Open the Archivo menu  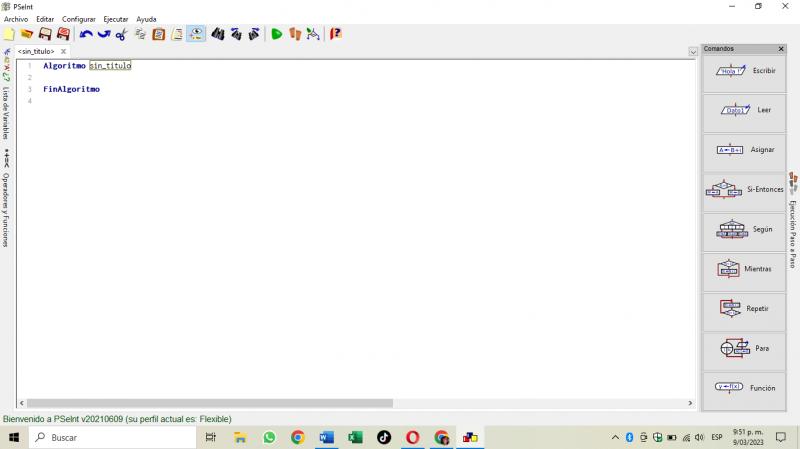point(16,19)
